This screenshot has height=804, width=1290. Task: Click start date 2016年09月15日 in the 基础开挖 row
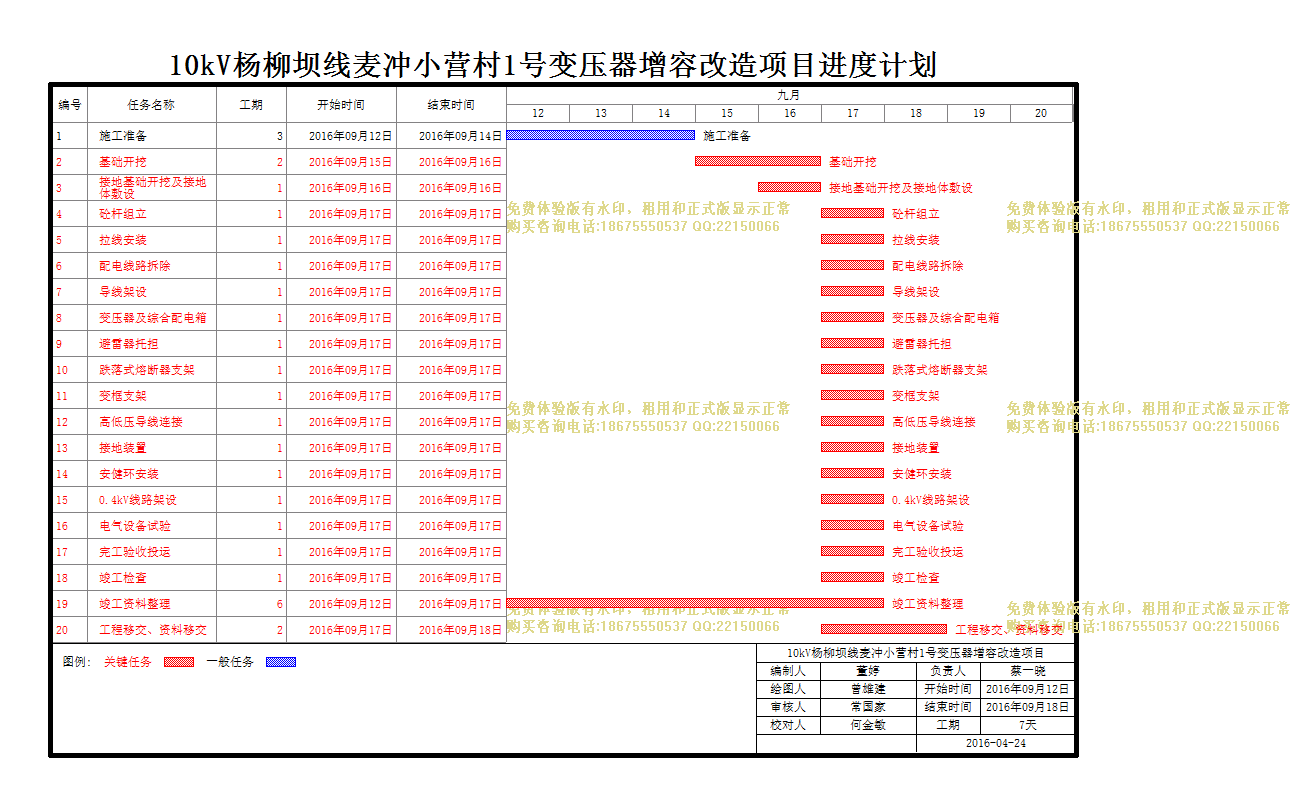[x=350, y=162]
